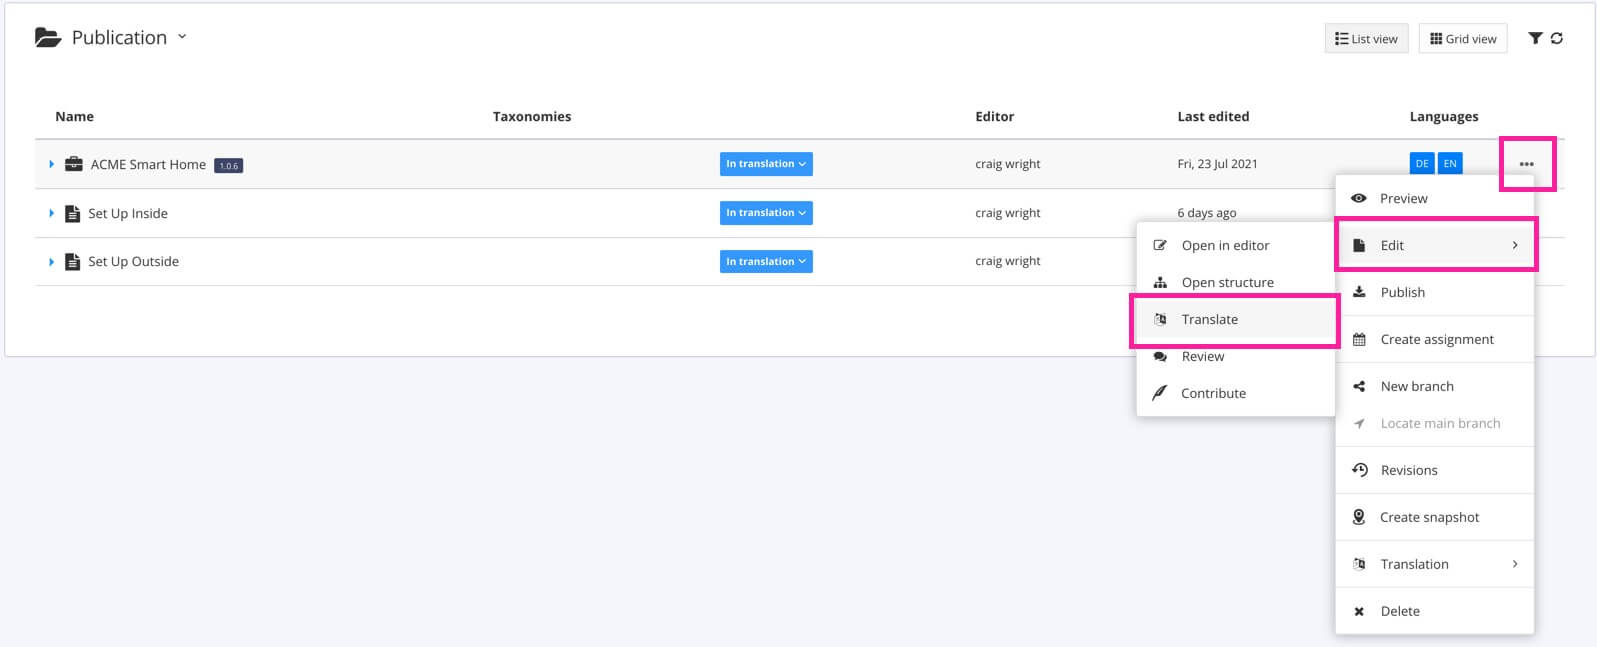This screenshot has height=647, width=1597.
Task: Click the Last edited column header
Action: pyautogui.click(x=1213, y=117)
